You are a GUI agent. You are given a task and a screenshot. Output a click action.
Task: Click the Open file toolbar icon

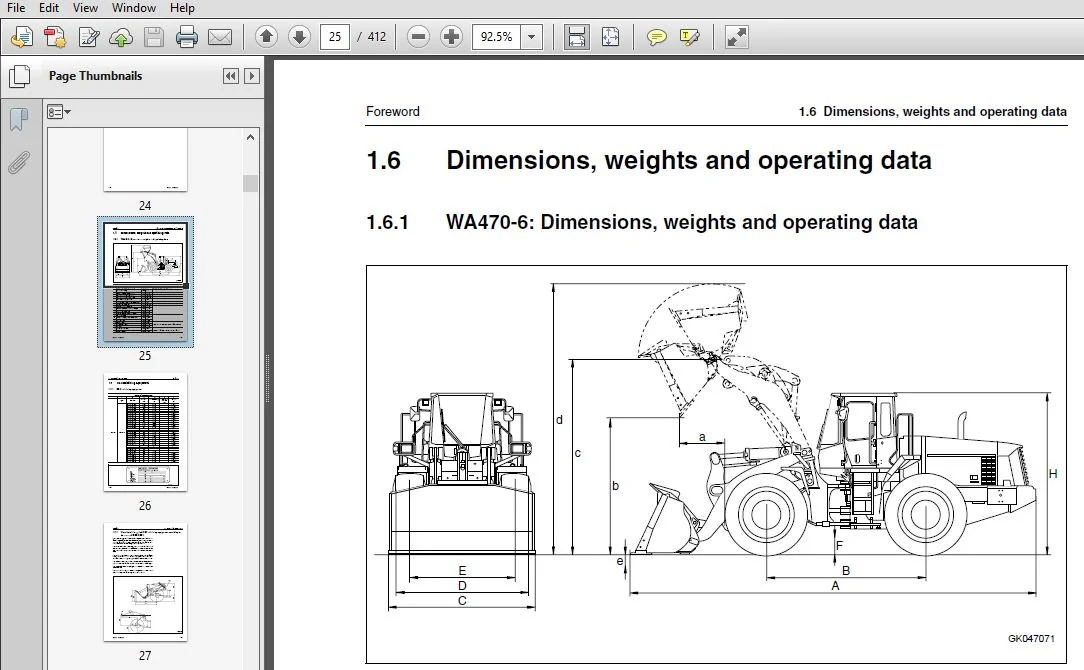pos(21,37)
